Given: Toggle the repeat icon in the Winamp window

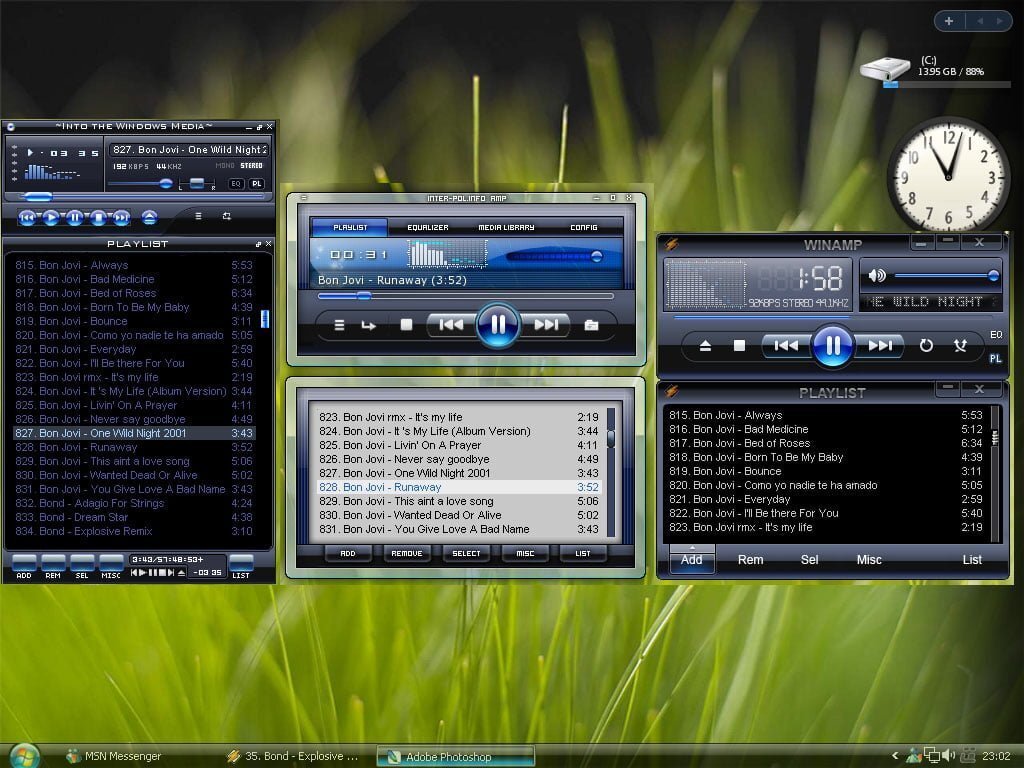Looking at the screenshot, I should click(x=926, y=345).
